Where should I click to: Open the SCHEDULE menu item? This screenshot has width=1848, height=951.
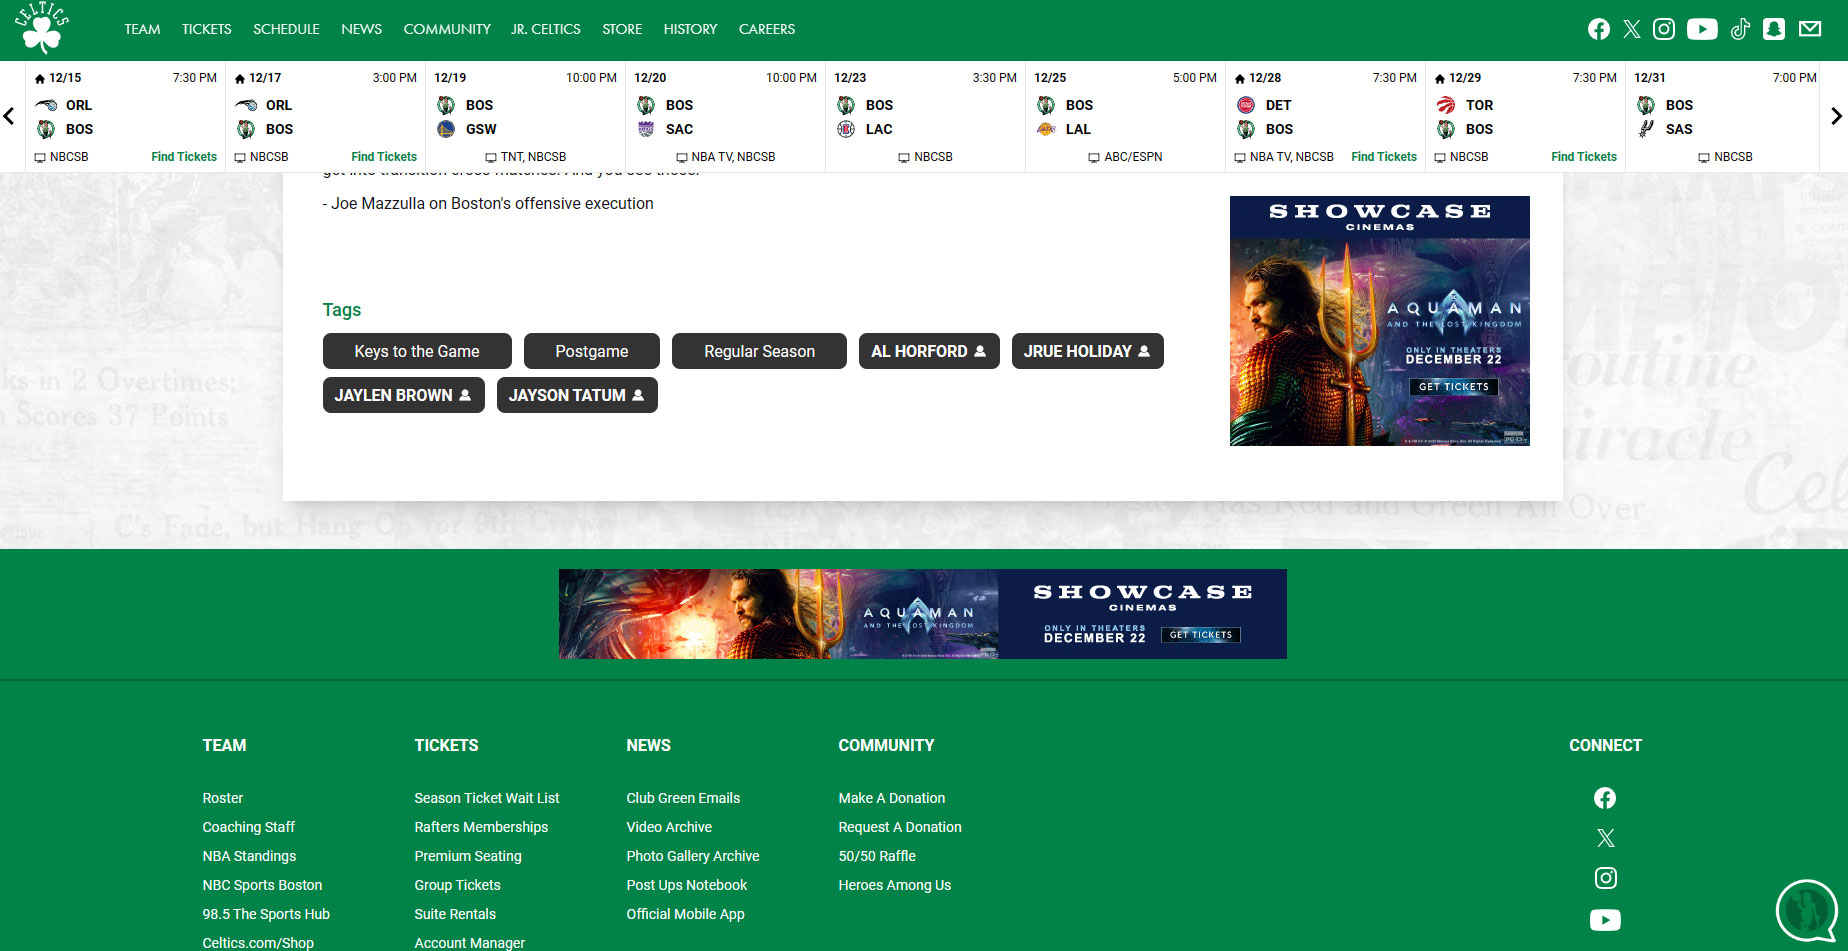click(286, 29)
